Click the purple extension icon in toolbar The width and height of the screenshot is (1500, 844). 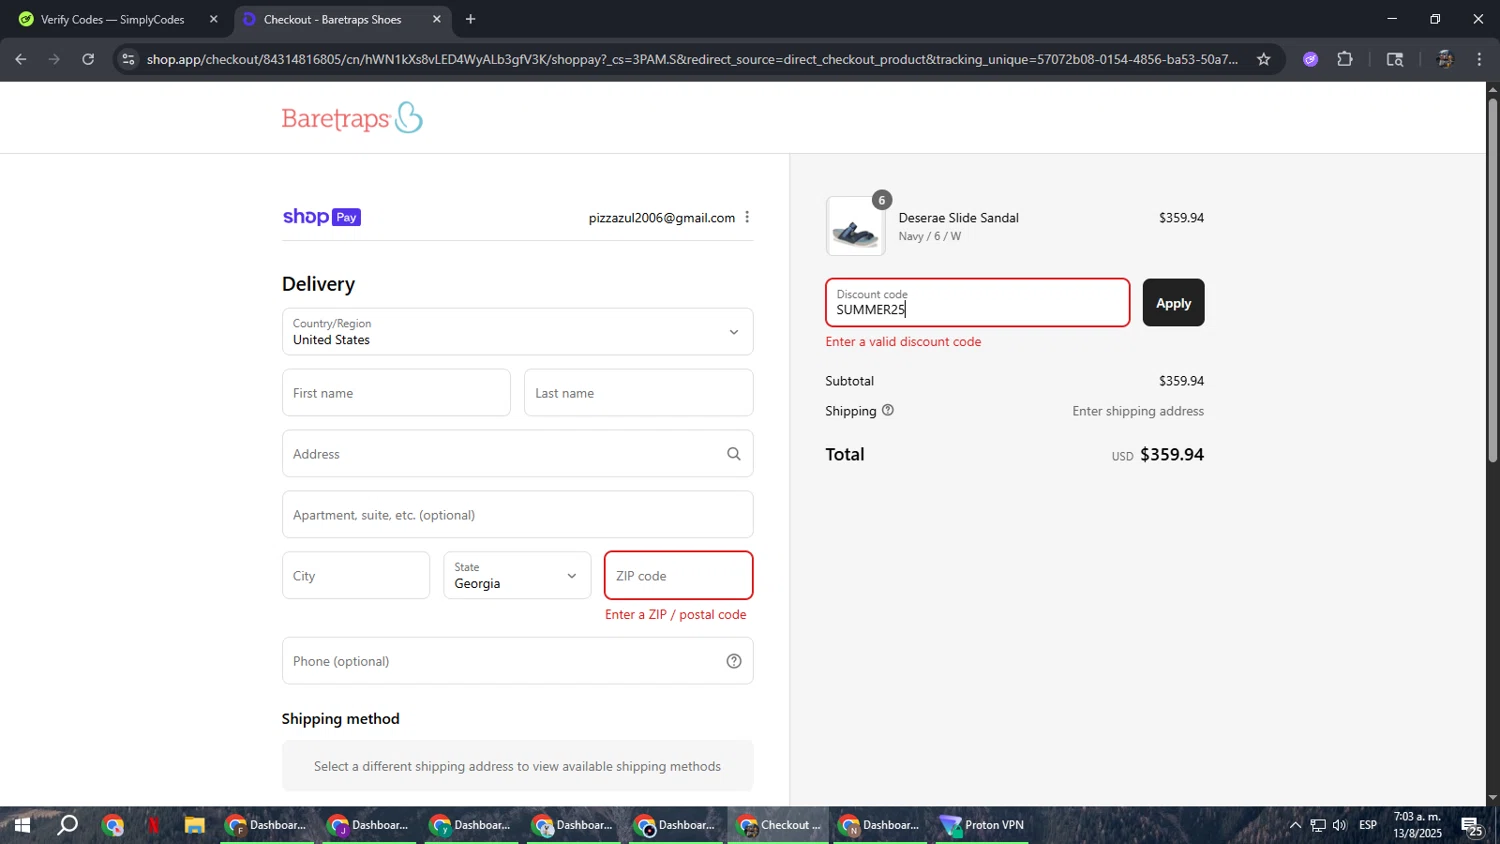[x=1310, y=59]
